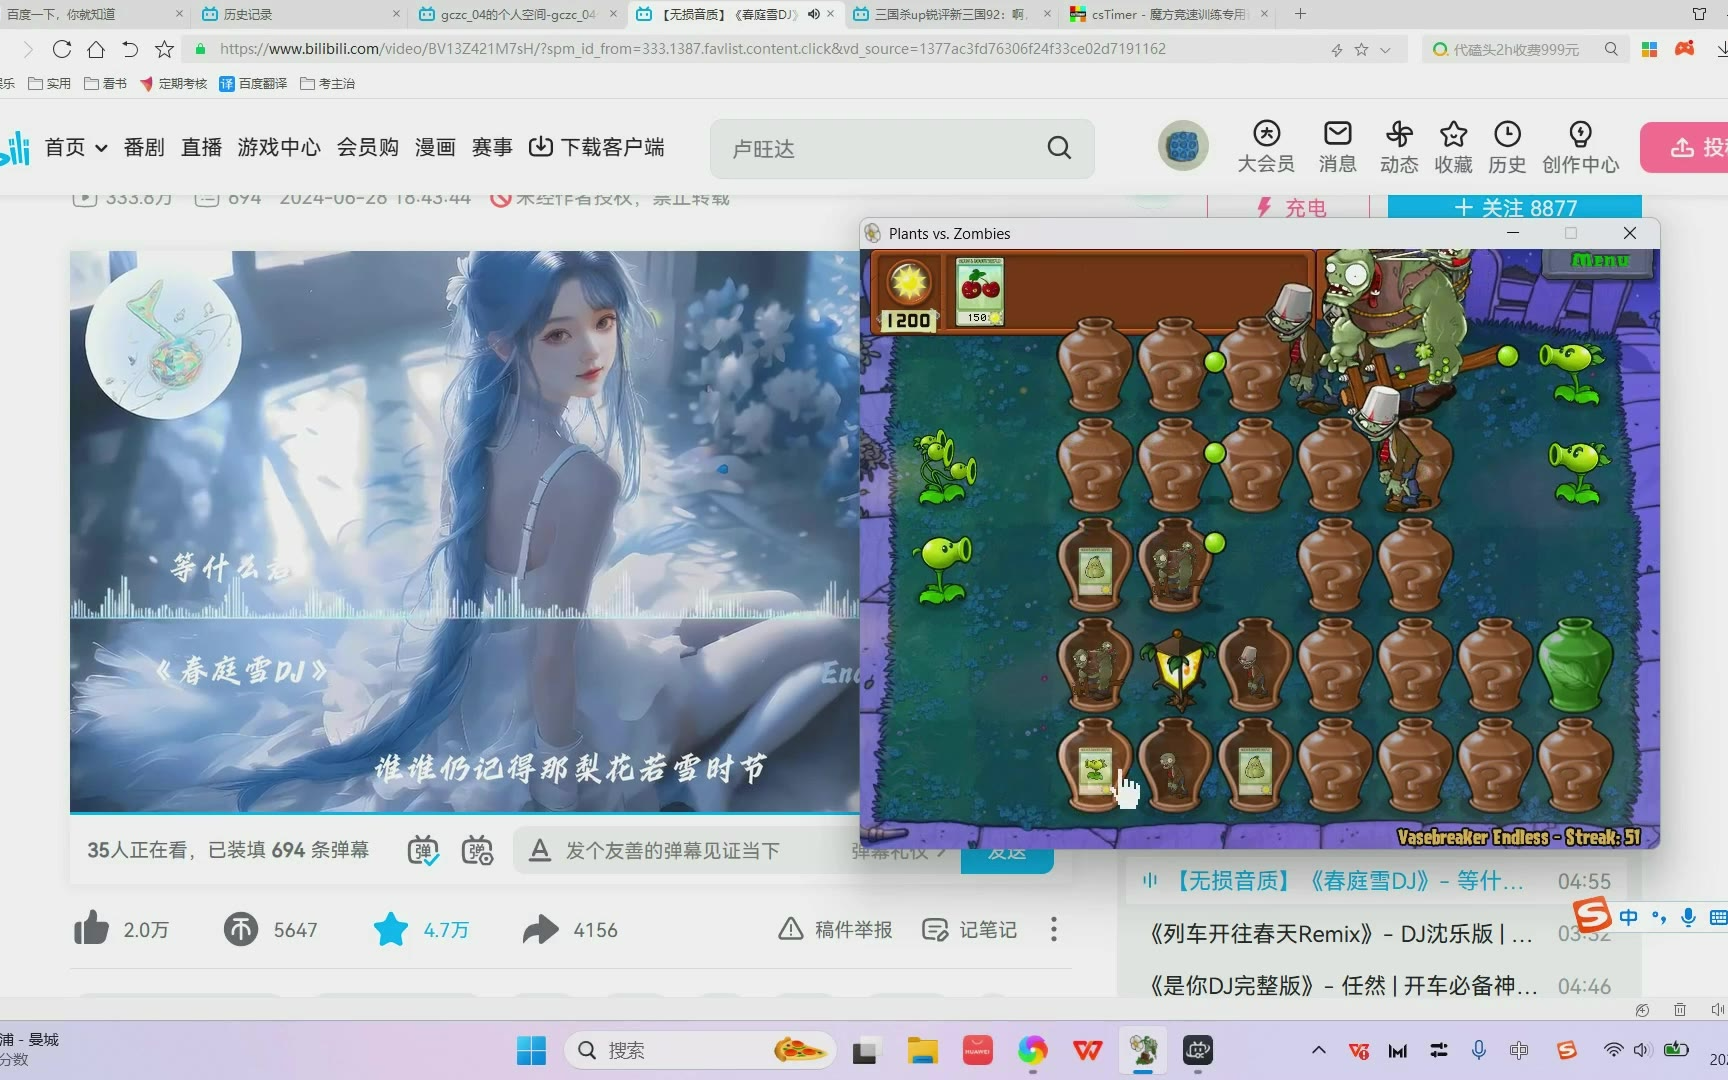Open the Creation Center lightbulb icon
1728x1080 pixels.
click(1579, 134)
